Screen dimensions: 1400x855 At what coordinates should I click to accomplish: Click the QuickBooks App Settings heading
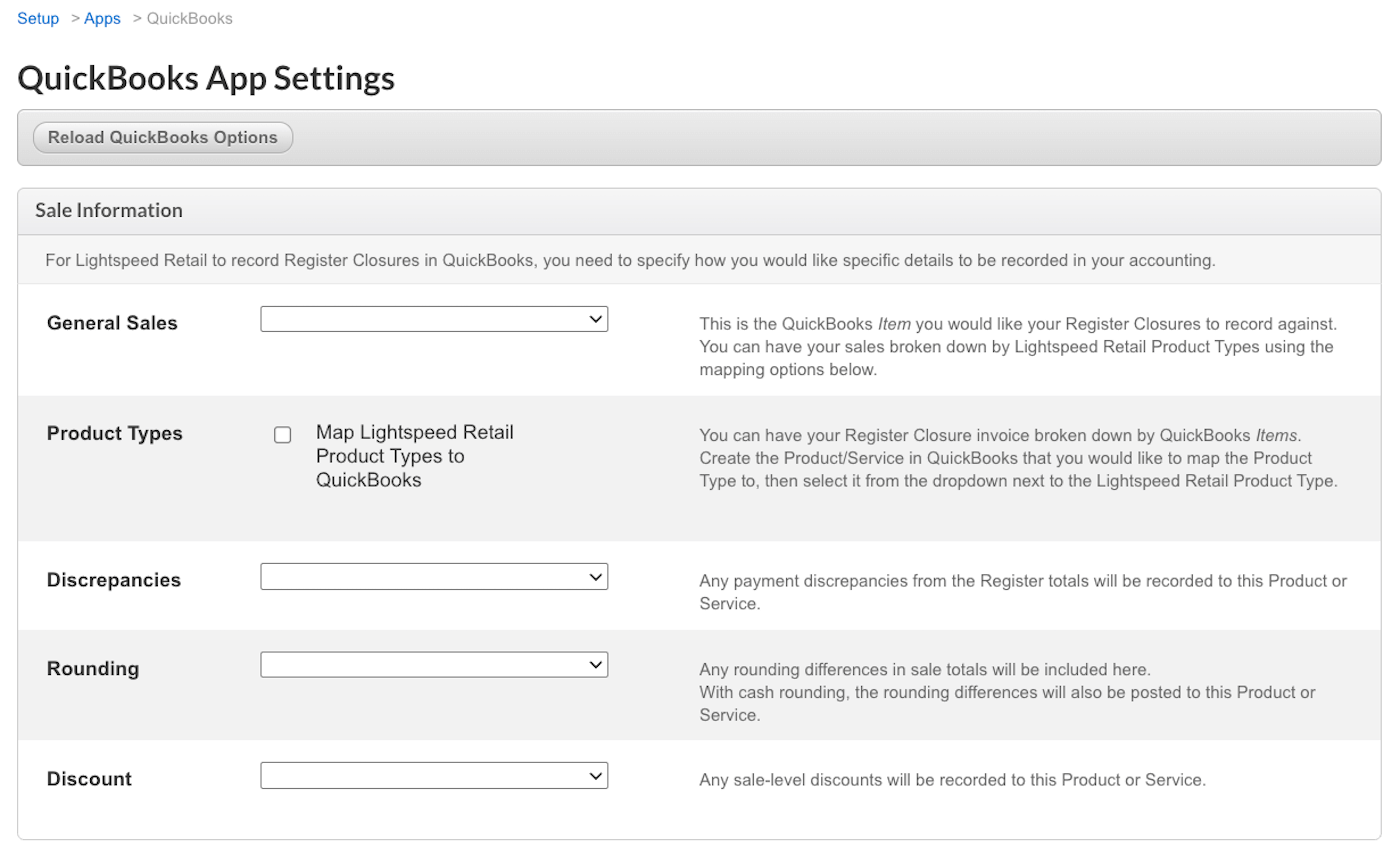pyautogui.click(x=206, y=78)
